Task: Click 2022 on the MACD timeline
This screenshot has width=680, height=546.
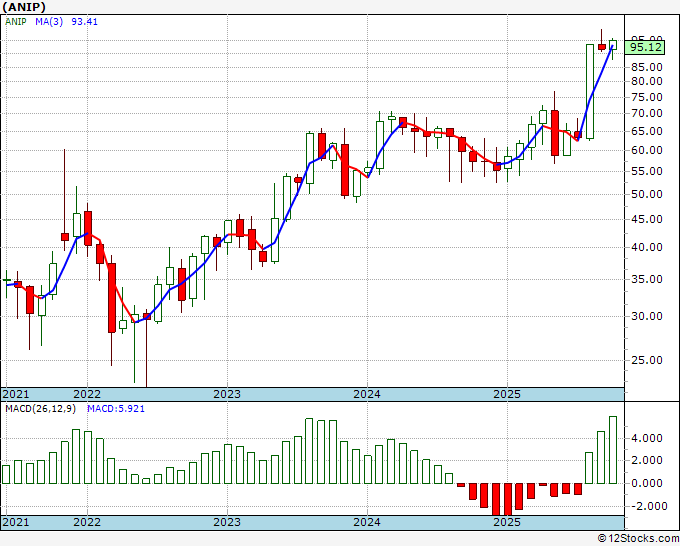Action: point(87,522)
